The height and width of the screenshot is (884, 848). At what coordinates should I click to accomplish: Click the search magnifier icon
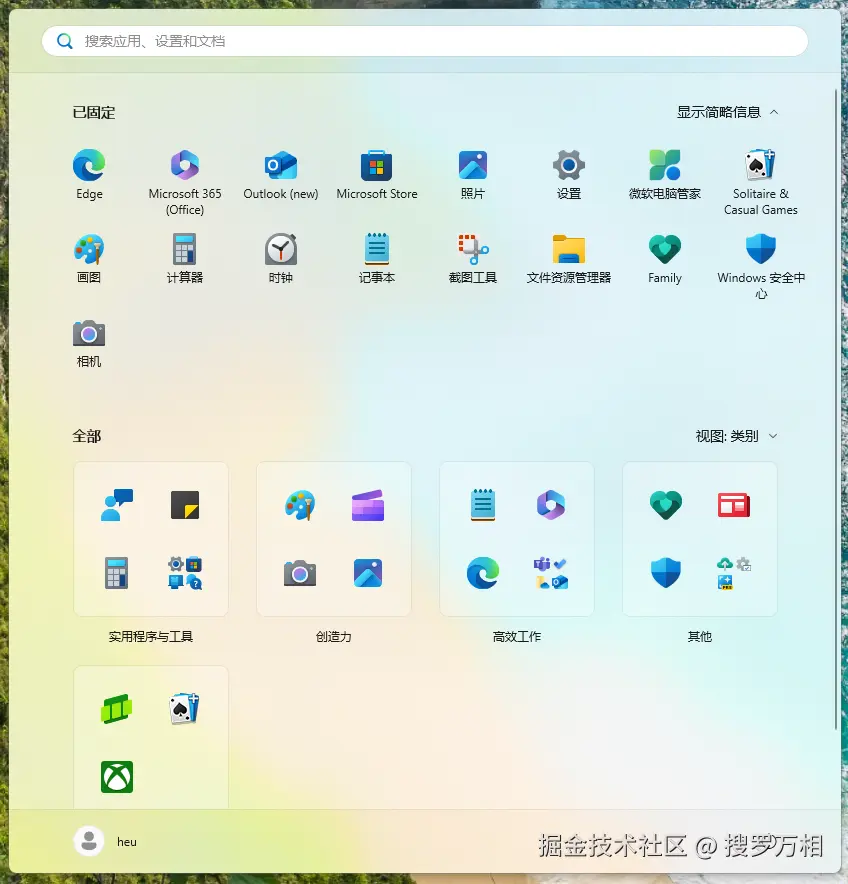(65, 41)
